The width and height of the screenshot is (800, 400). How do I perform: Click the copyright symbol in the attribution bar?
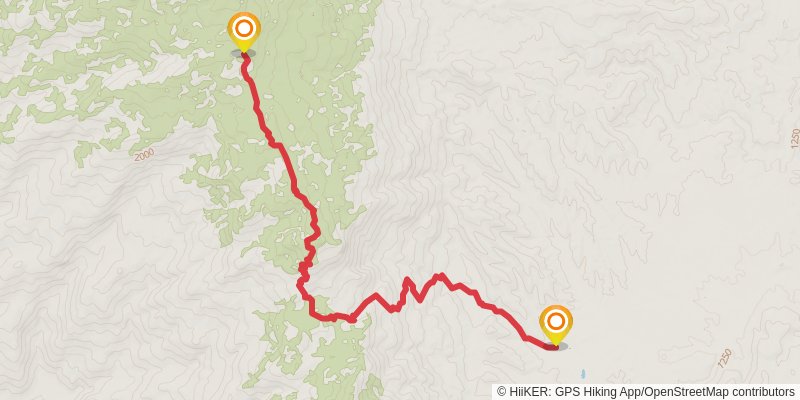[x=502, y=392]
